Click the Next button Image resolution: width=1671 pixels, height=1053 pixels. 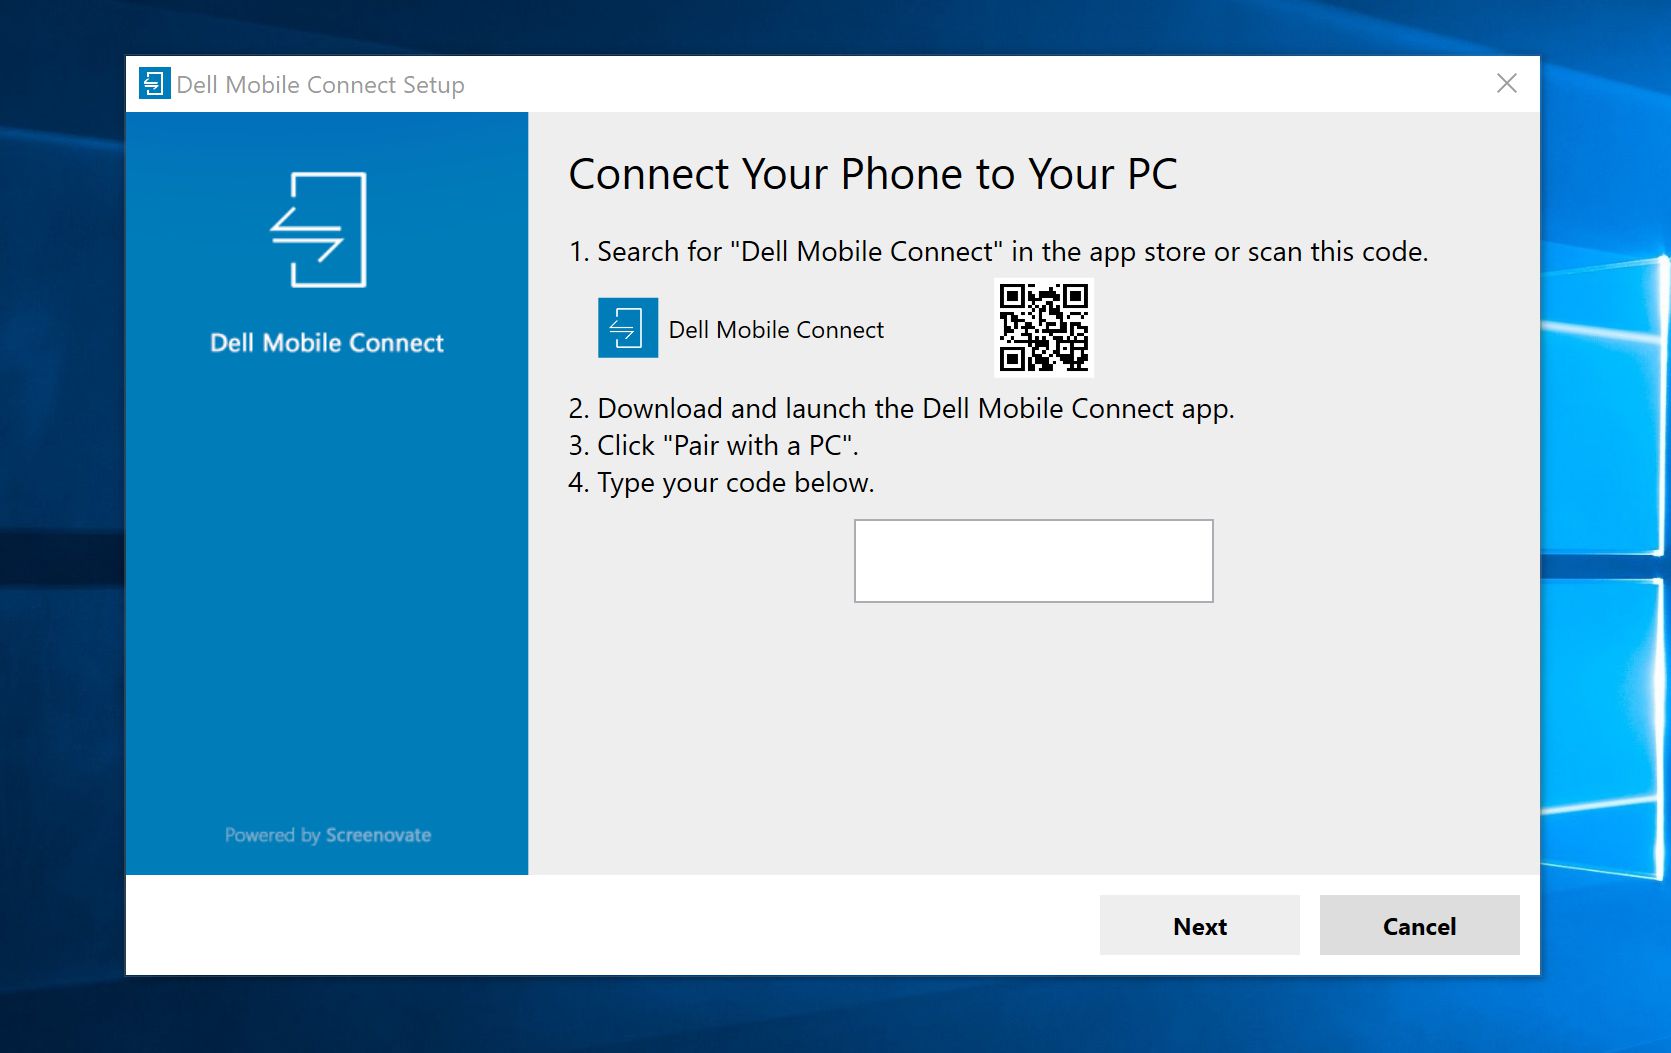tap(1199, 925)
